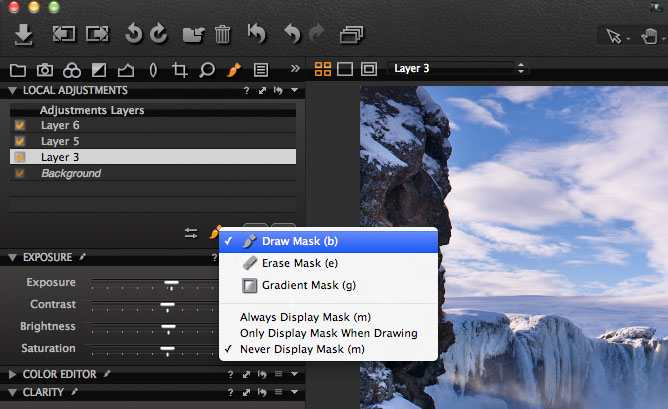This screenshot has width=668, height=409.
Task: Toggle the proof margin viewer icon
Action: point(369,69)
